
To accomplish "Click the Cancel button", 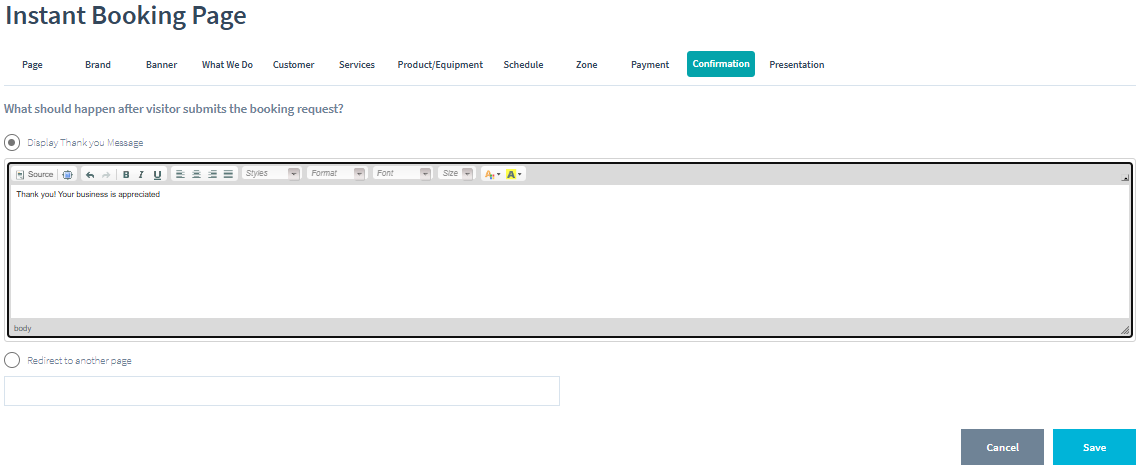I will pyautogui.click(x=1002, y=447).
